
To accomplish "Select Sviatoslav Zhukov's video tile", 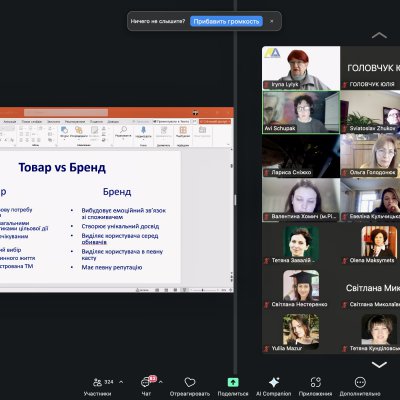I will pos(370,112).
